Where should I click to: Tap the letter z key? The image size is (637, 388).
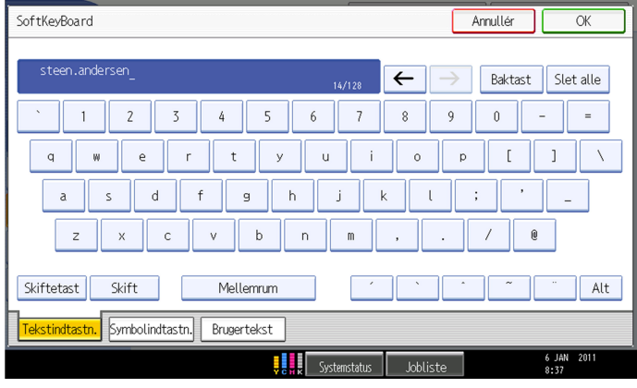pos(76,235)
